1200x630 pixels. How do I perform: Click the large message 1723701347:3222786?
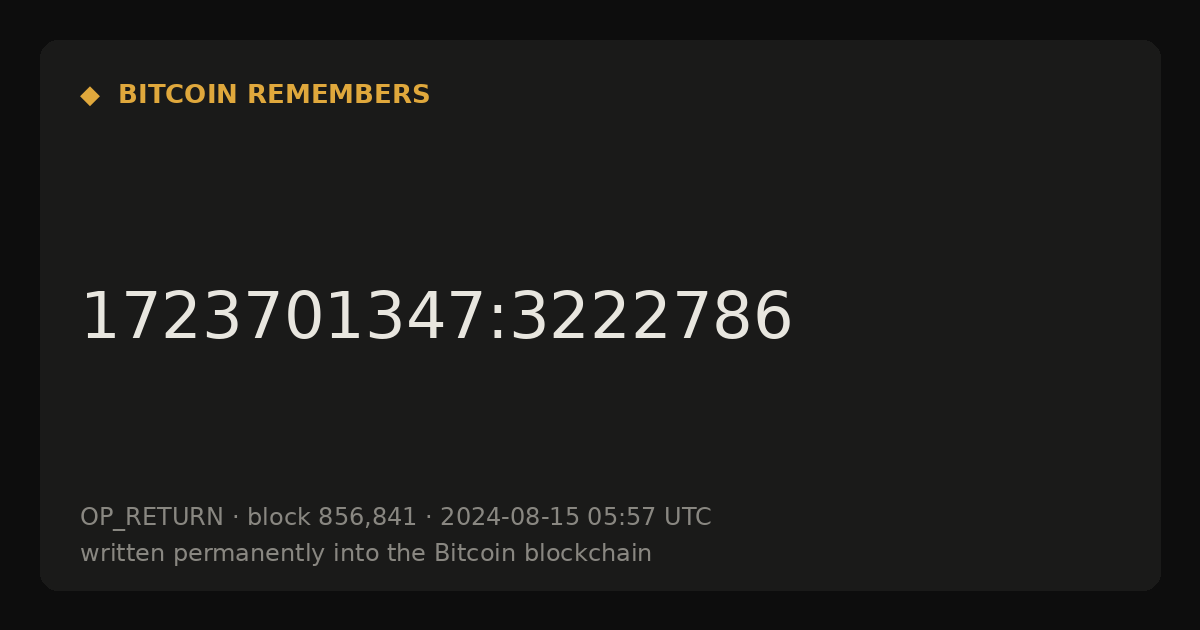(x=436, y=318)
